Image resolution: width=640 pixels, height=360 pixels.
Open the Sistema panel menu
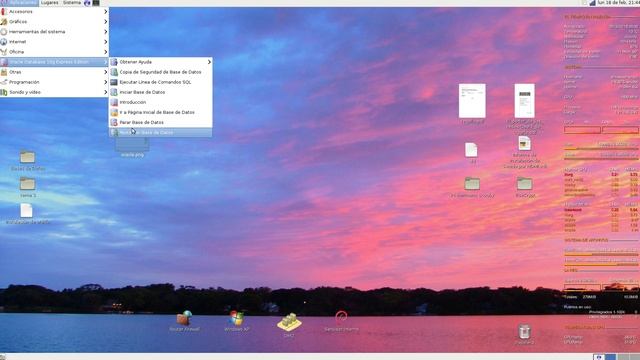(72, 3)
